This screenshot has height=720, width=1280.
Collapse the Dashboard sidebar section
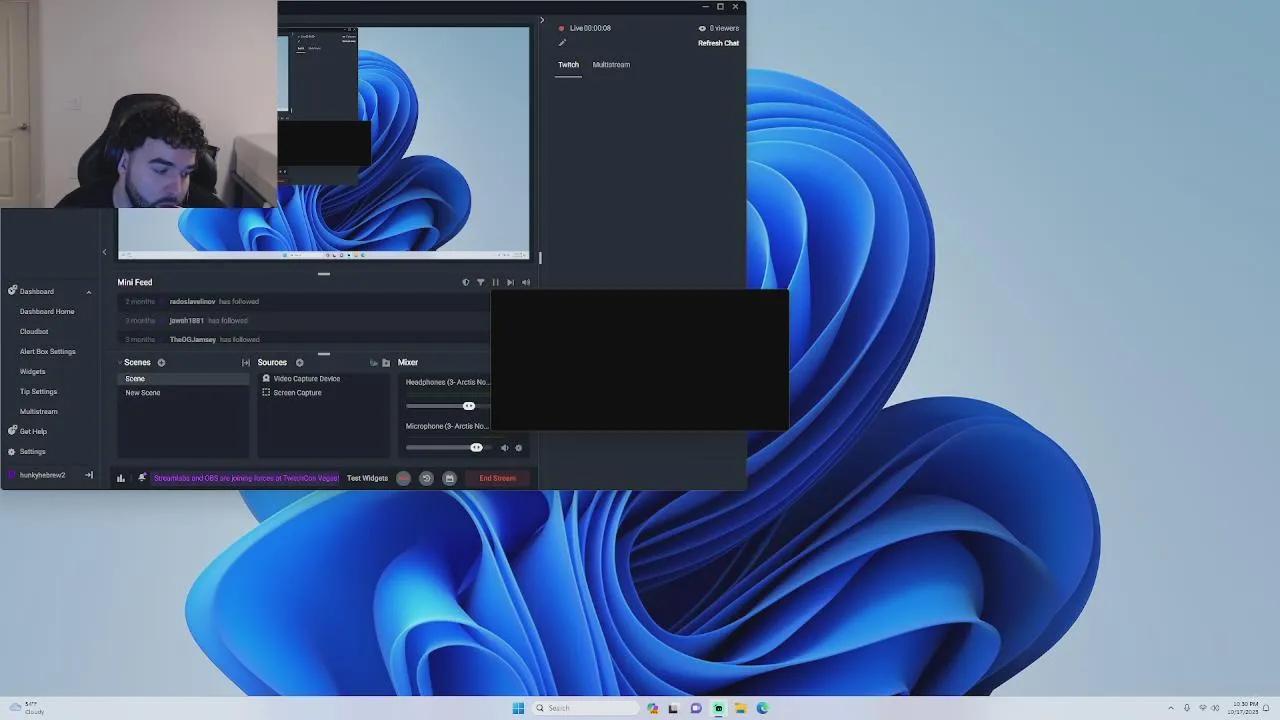[x=88, y=292]
